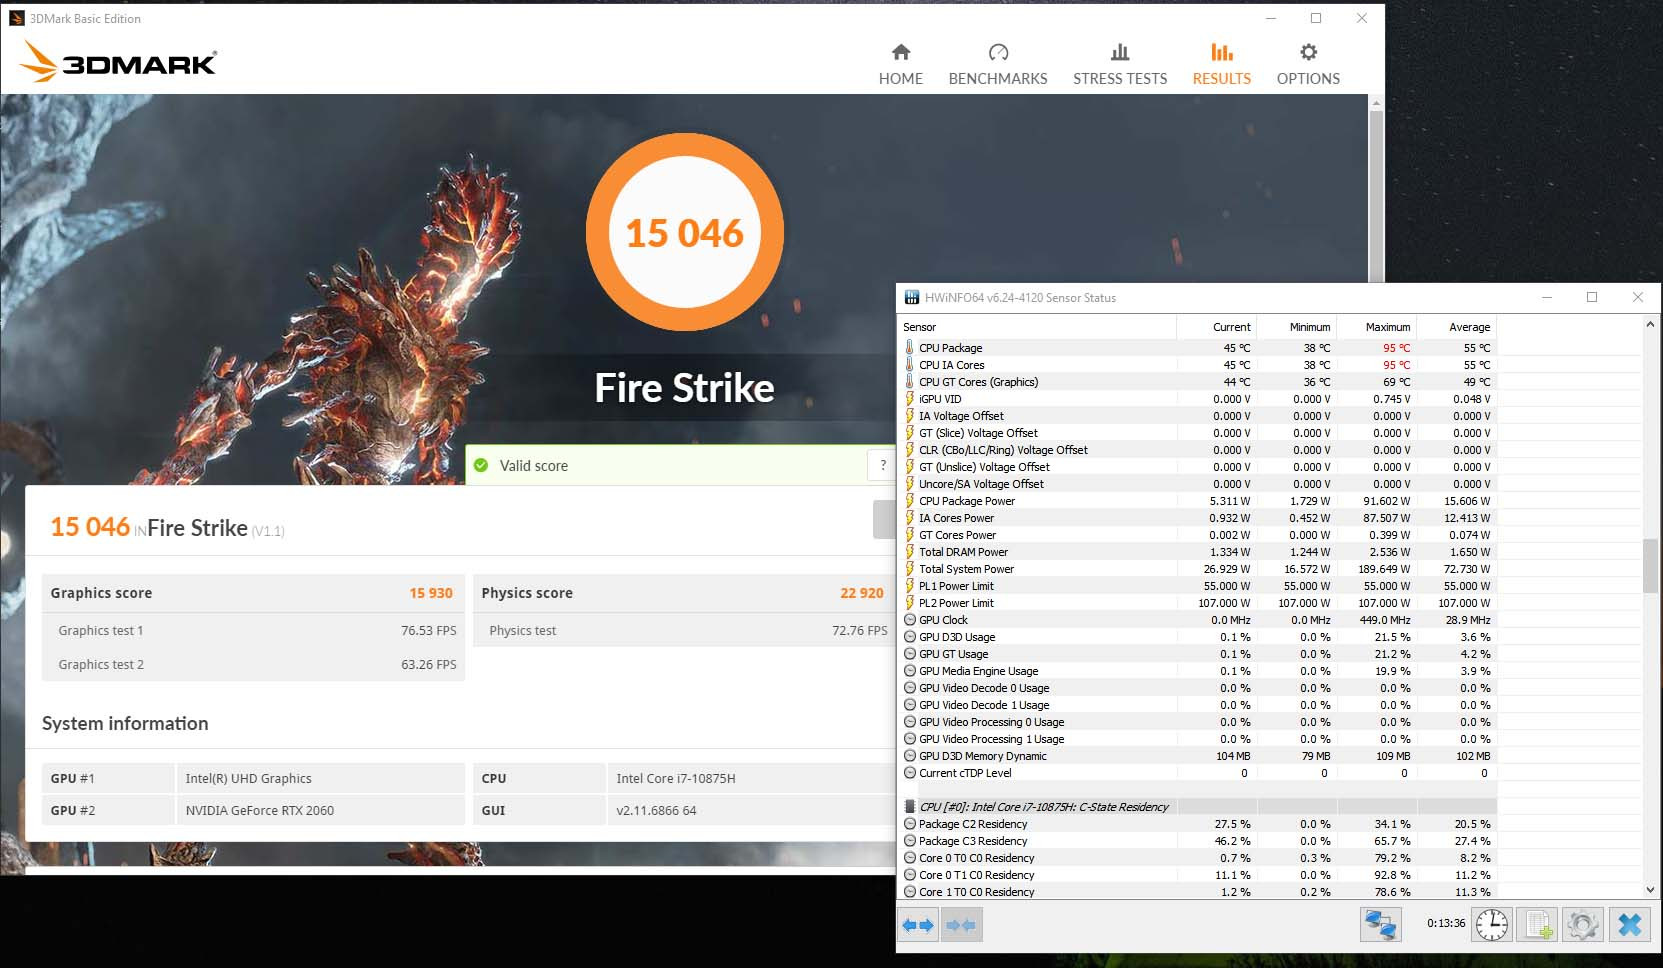Click the Physics score value 22 920

[x=862, y=593]
